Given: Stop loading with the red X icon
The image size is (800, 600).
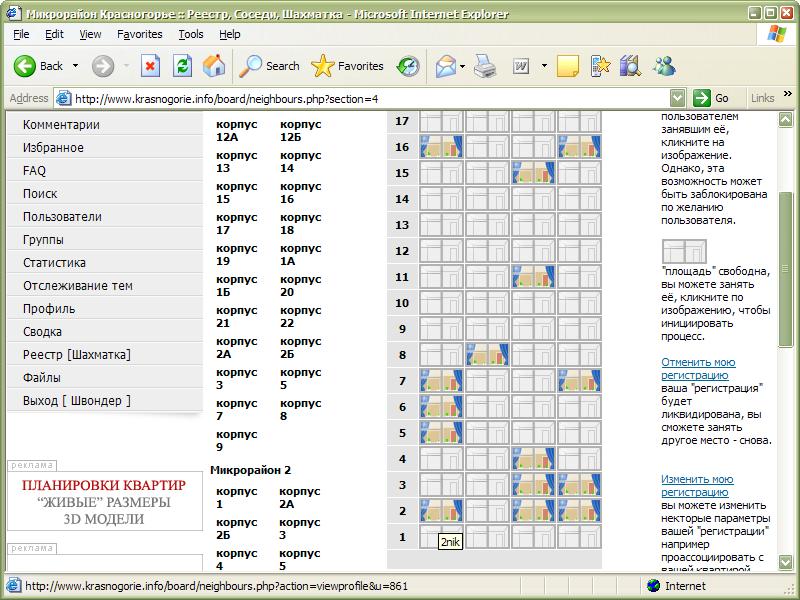Looking at the screenshot, I should tap(151, 66).
